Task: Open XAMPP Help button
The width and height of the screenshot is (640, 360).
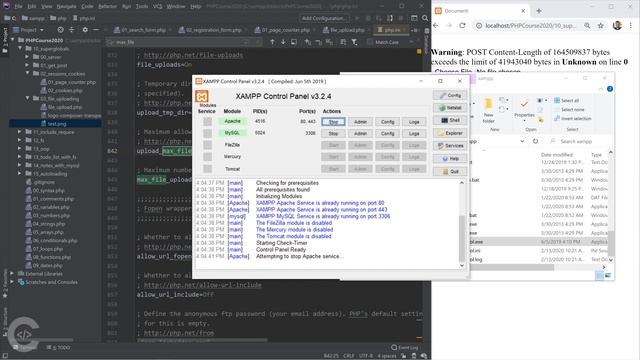Action: 450,158
